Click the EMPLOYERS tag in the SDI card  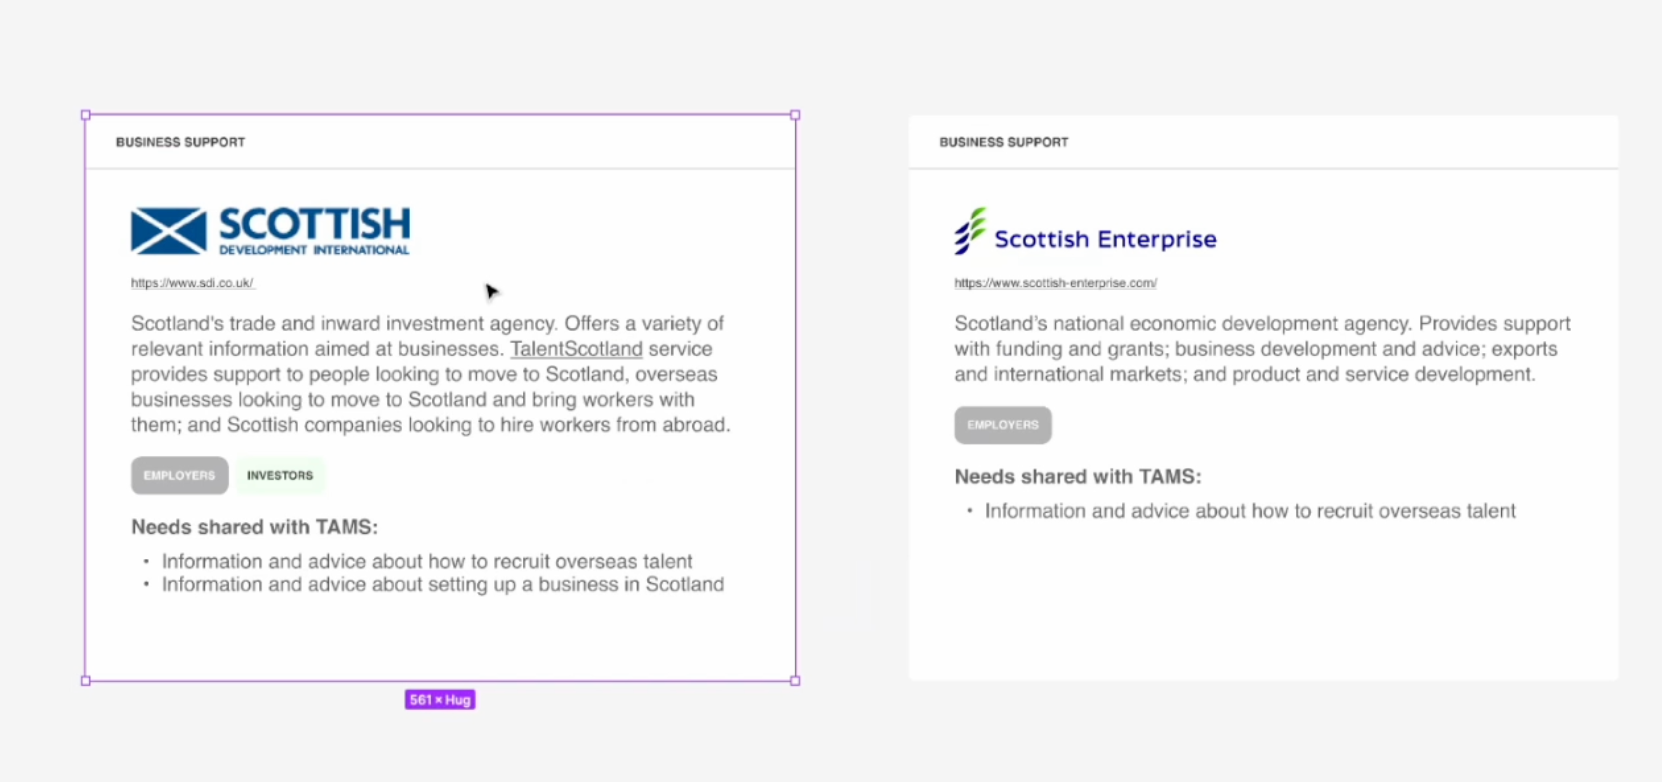tap(180, 475)
